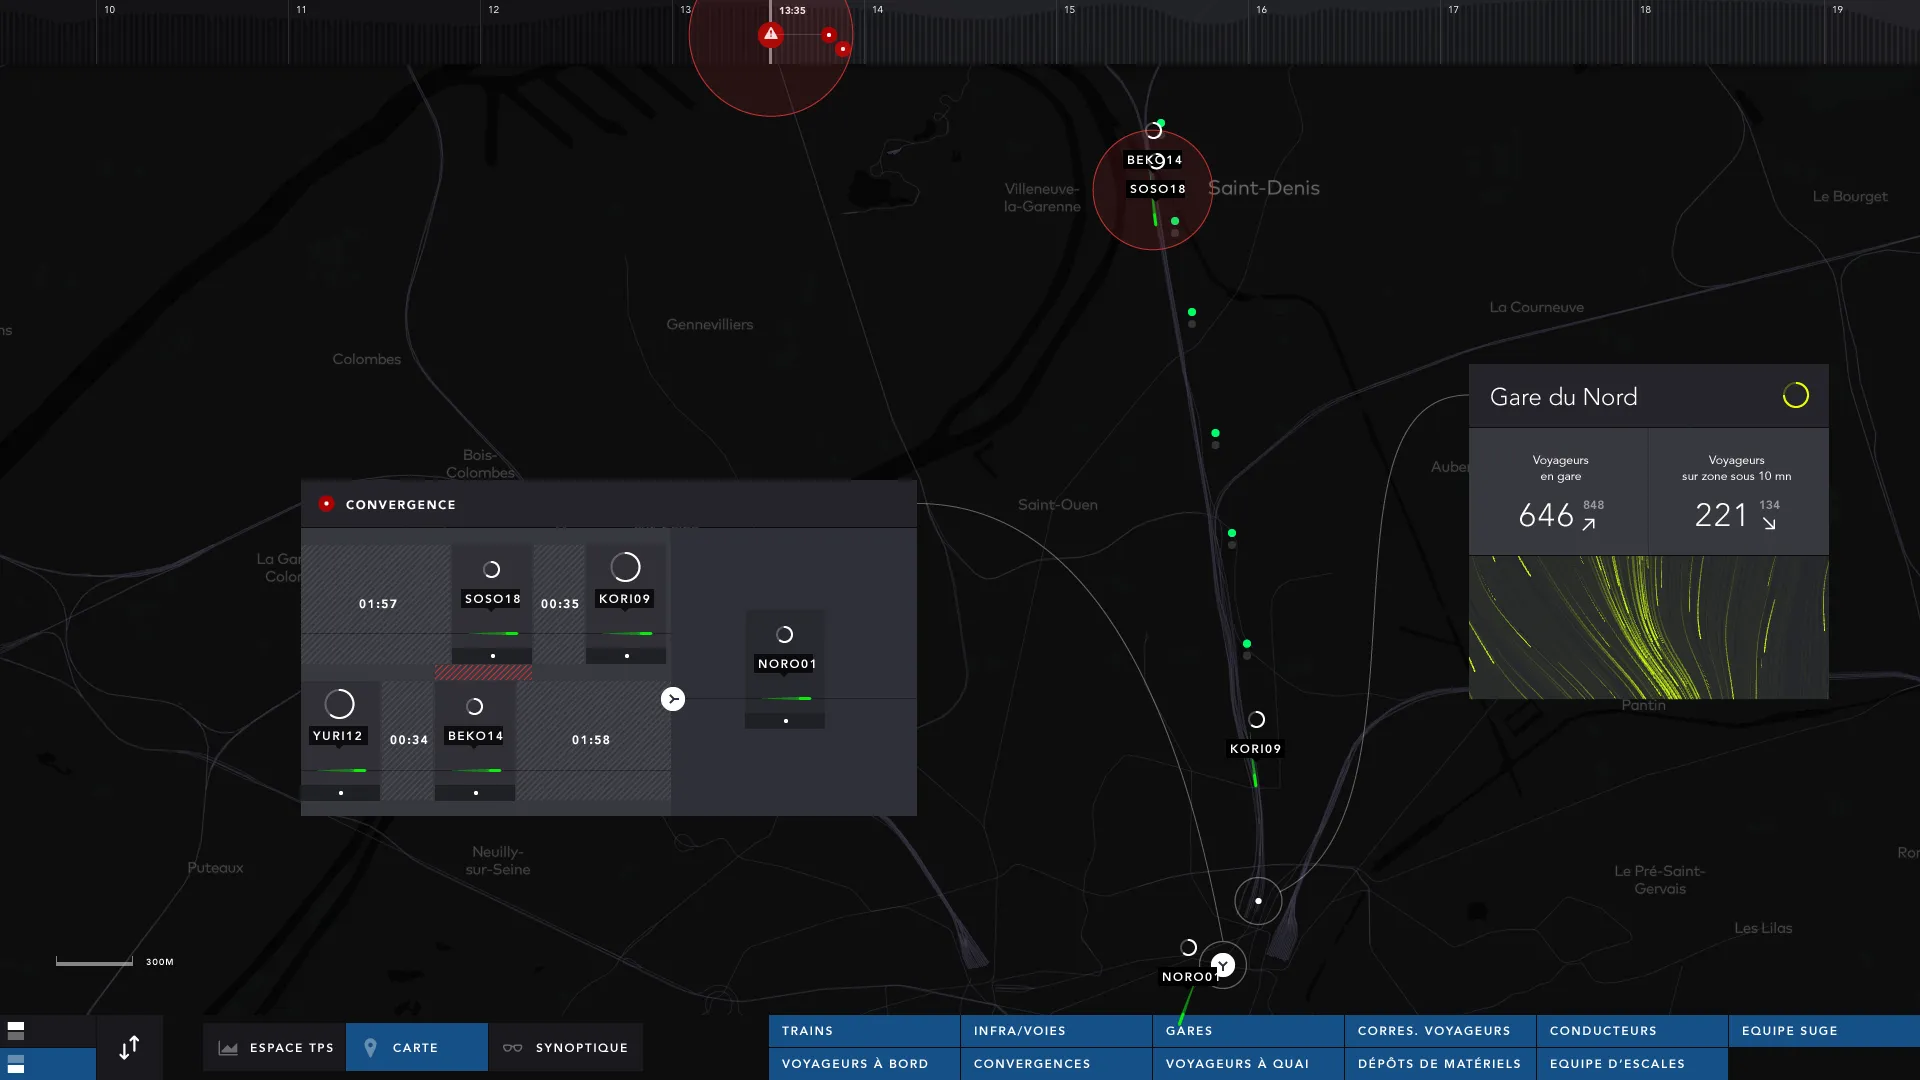Screen dimensions: 1920x1080
Task: Click the DÉPÔTS DE MATÉRIELS filter button
Action: [x=1439, y=1063]
